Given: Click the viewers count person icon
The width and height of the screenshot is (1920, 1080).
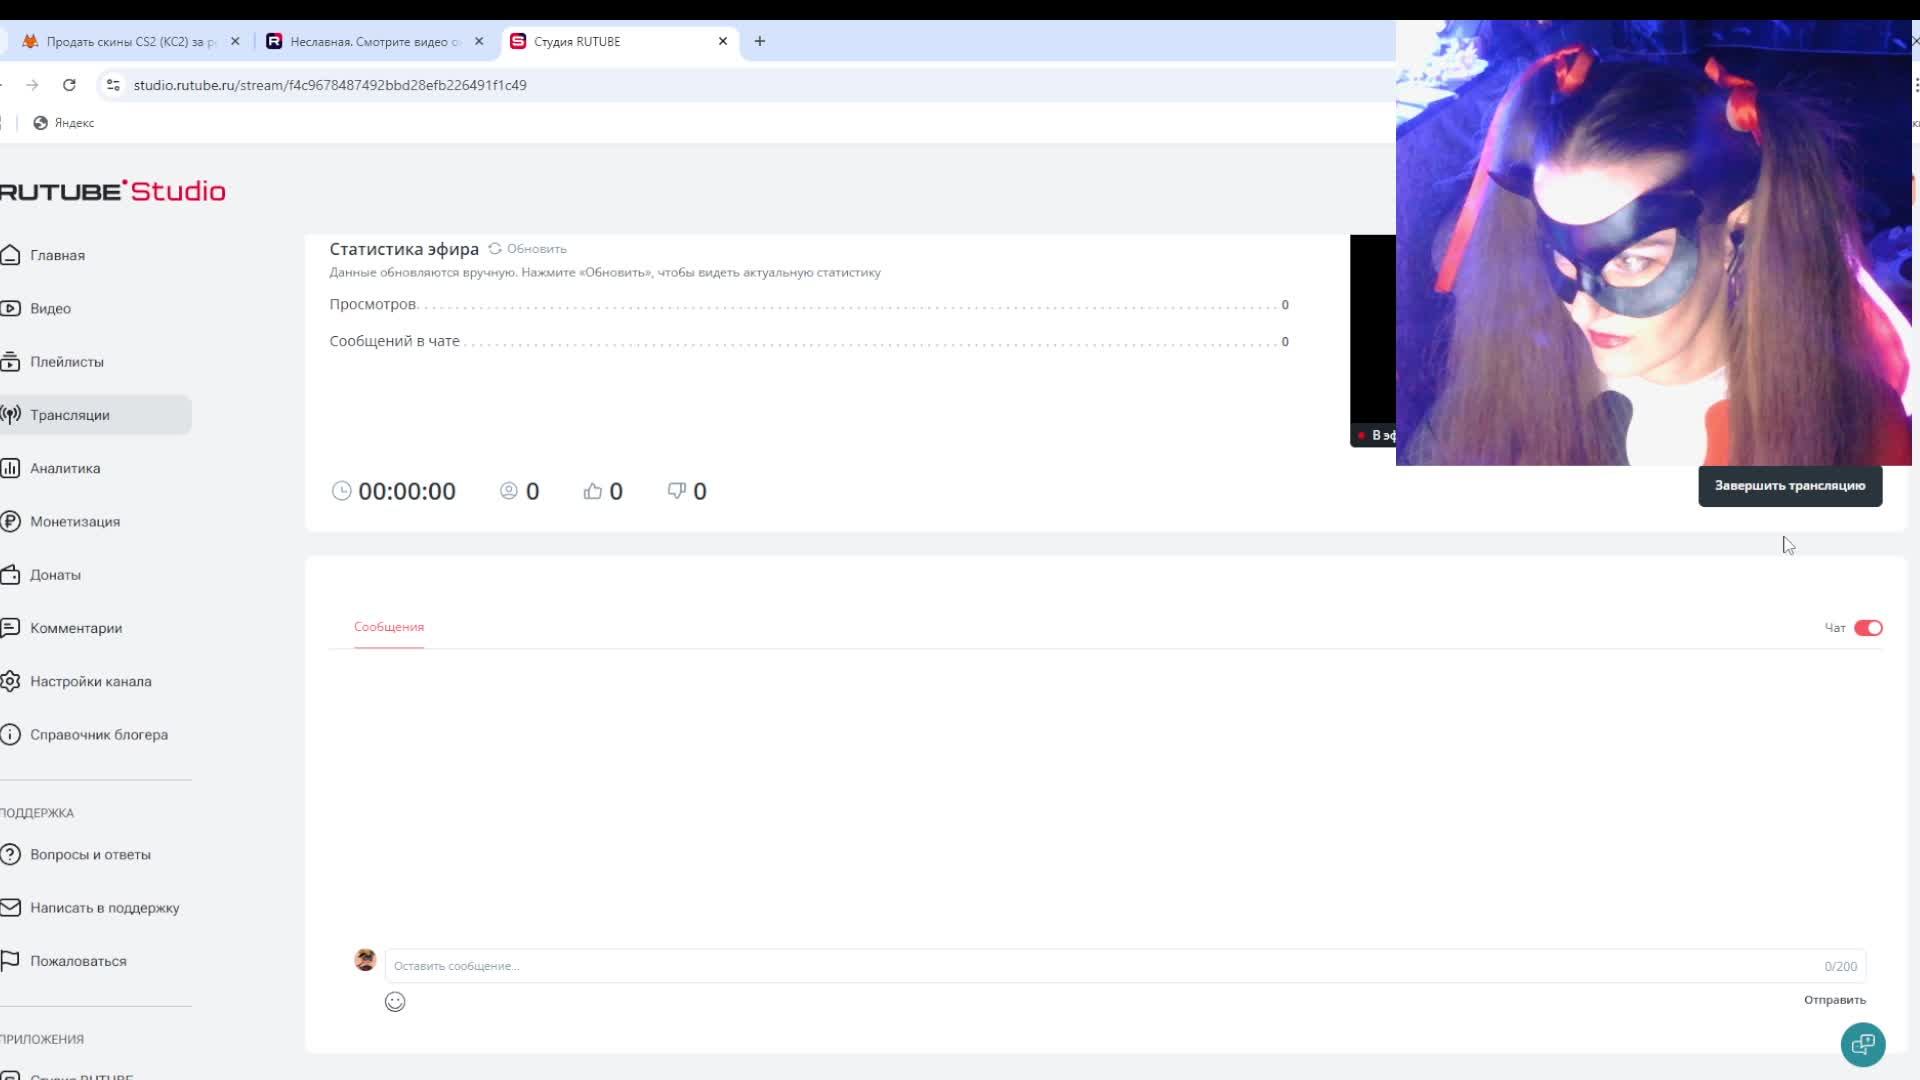Looking at the screenshot, I should [509, 491].
